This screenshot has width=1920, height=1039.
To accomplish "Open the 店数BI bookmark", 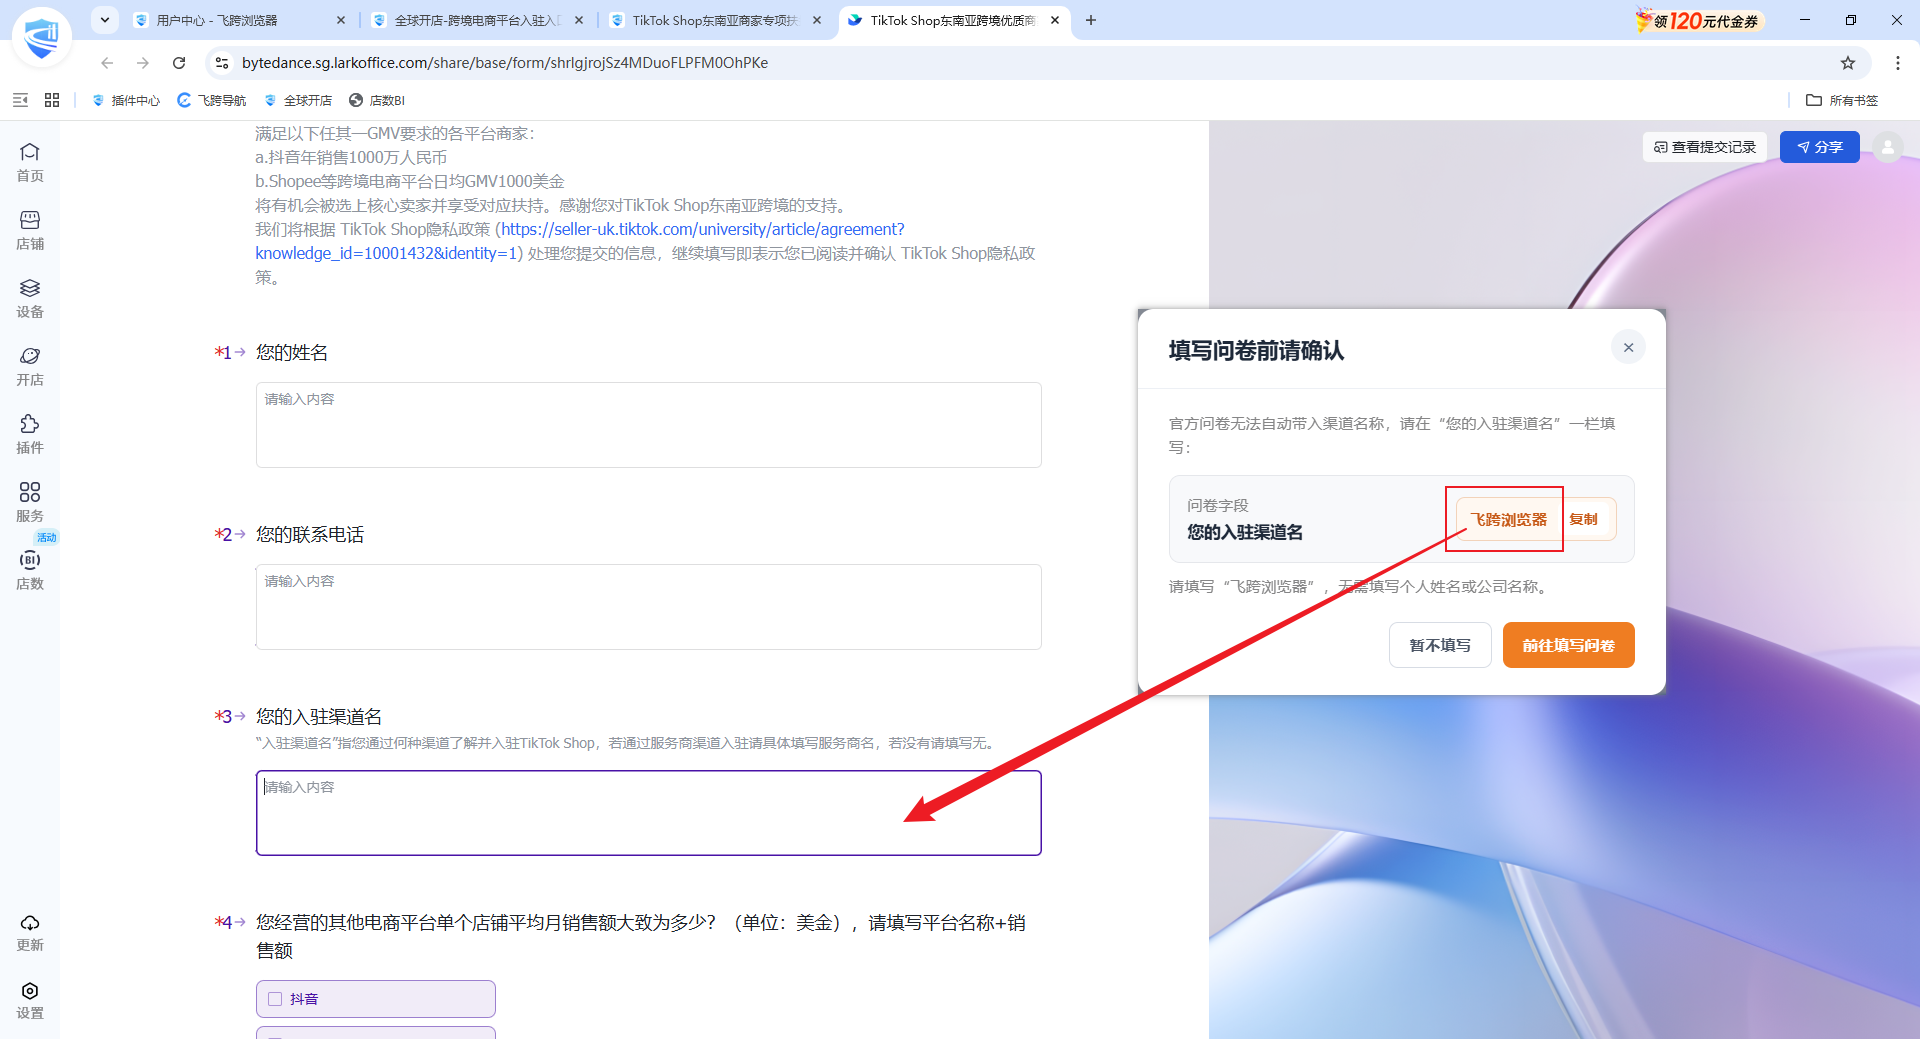I will coord(377,100).
